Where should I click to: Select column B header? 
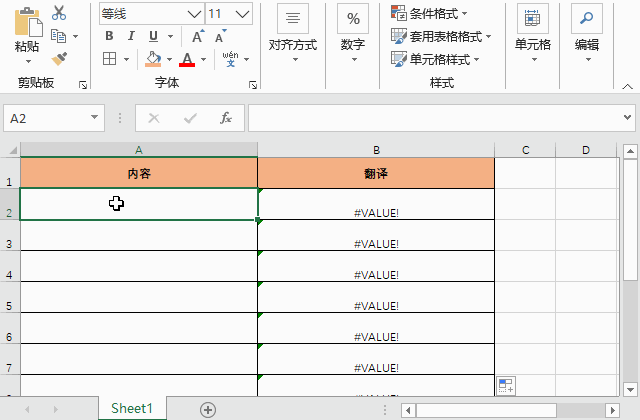coord(376,150)
